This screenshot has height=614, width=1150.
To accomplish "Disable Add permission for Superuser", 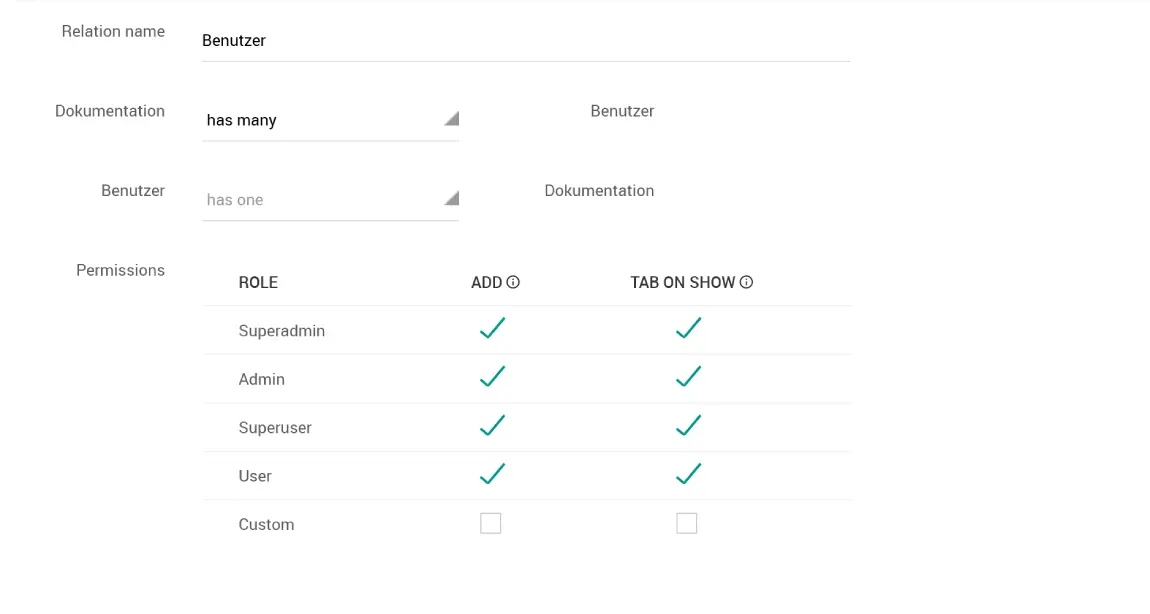I will pos(491,426).
